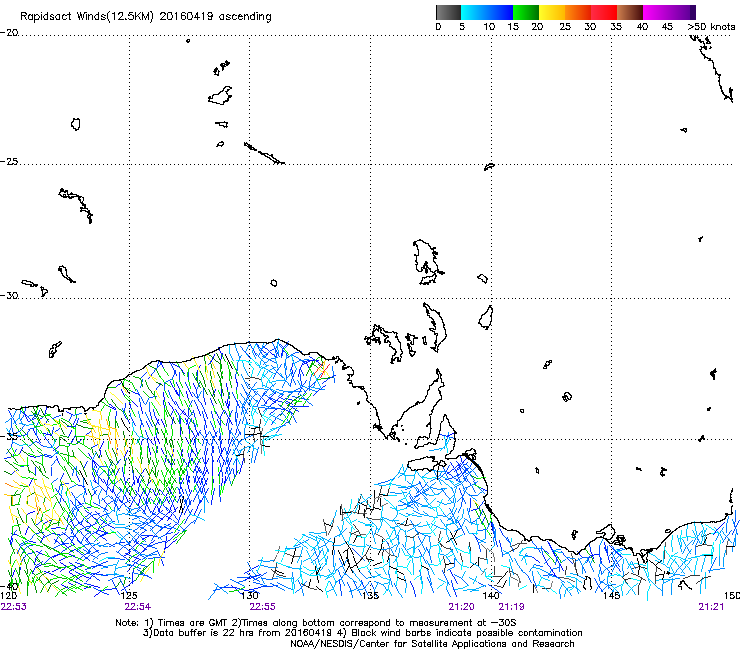Viewport: 740px width, 650px height.
Task: Click the '-30' latitude axis label
Action: click(x=9, y=295)
